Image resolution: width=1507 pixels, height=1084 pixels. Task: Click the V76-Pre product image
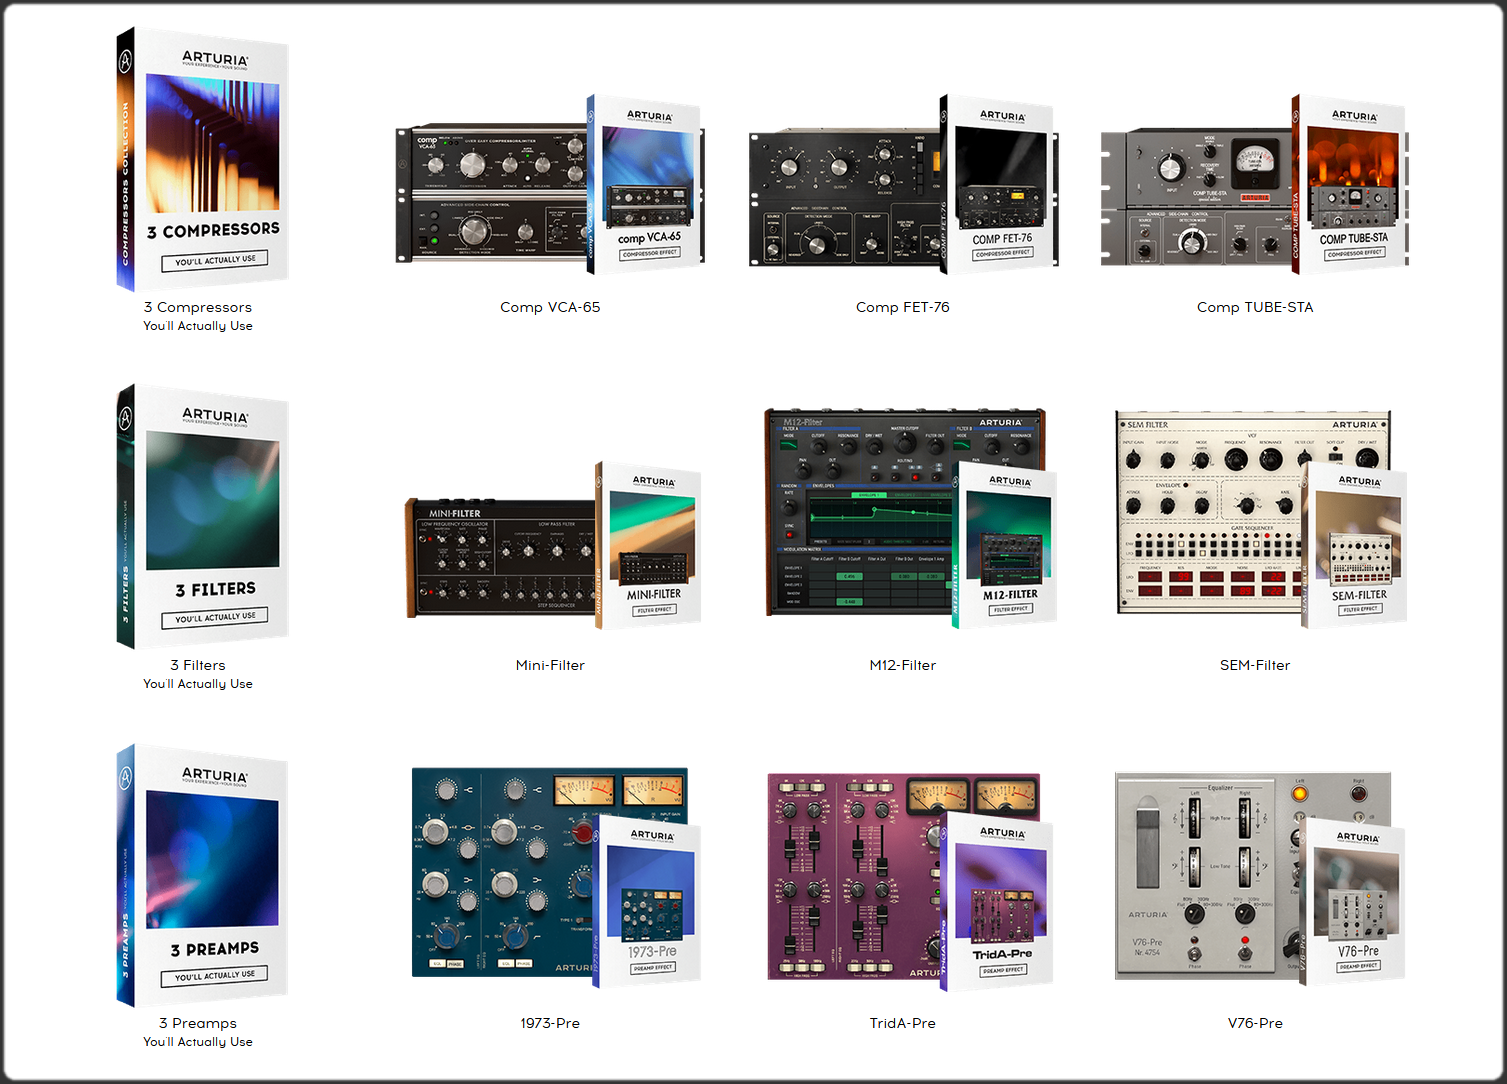pos(1260,879)
